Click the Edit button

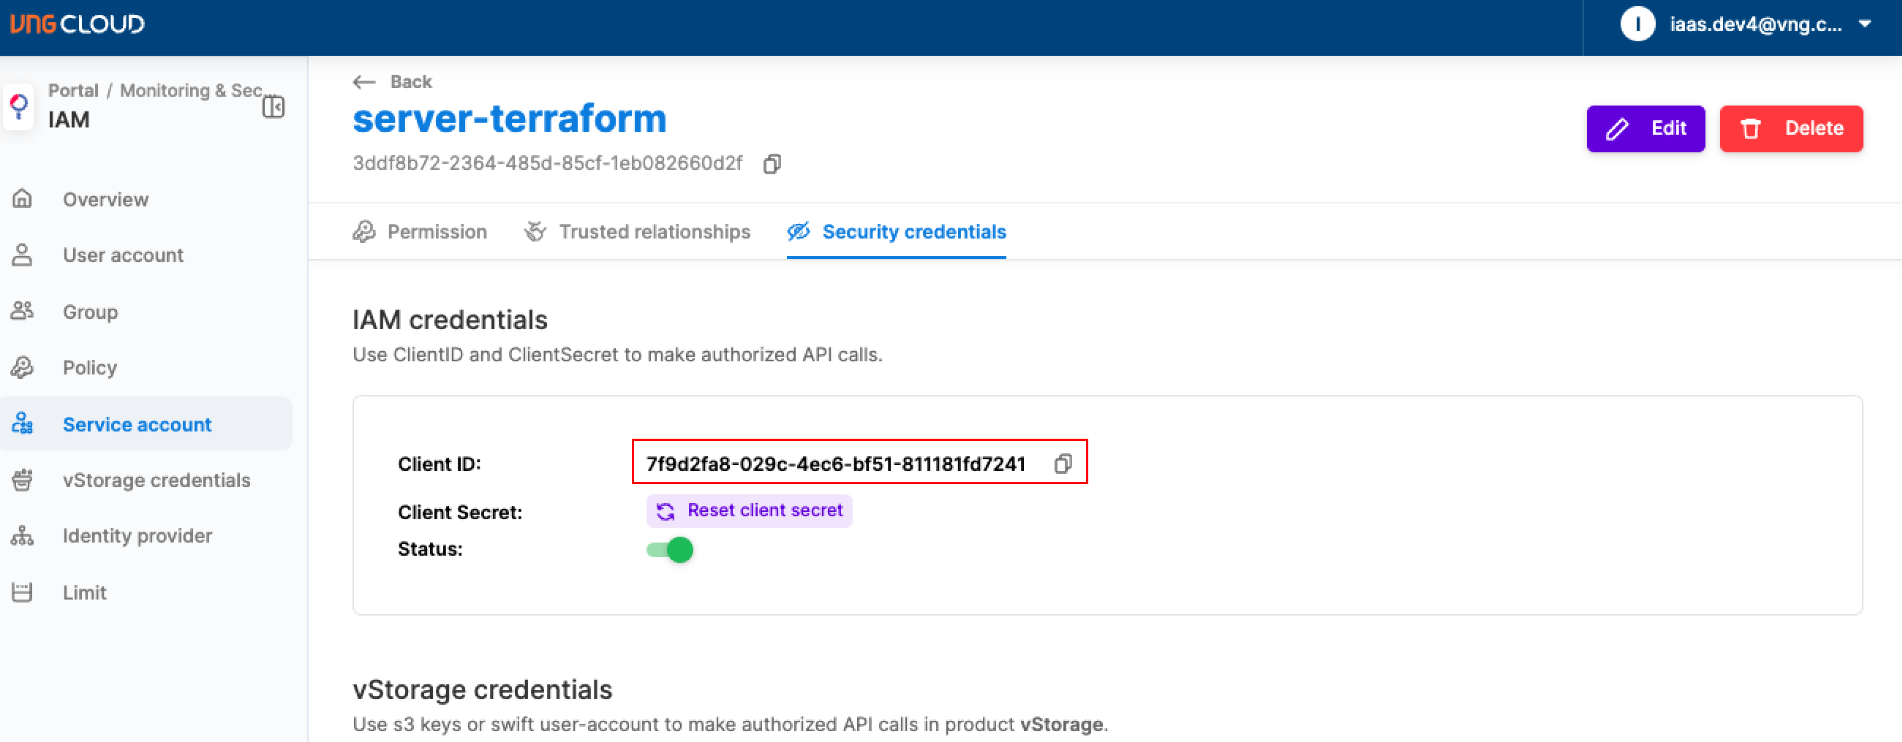point(1645,129)
